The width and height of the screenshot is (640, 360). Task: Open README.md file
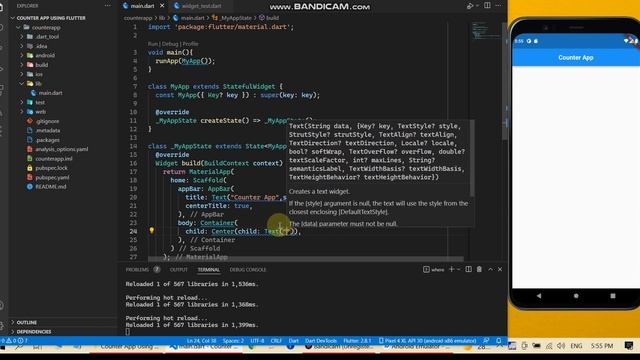(51, 187)
